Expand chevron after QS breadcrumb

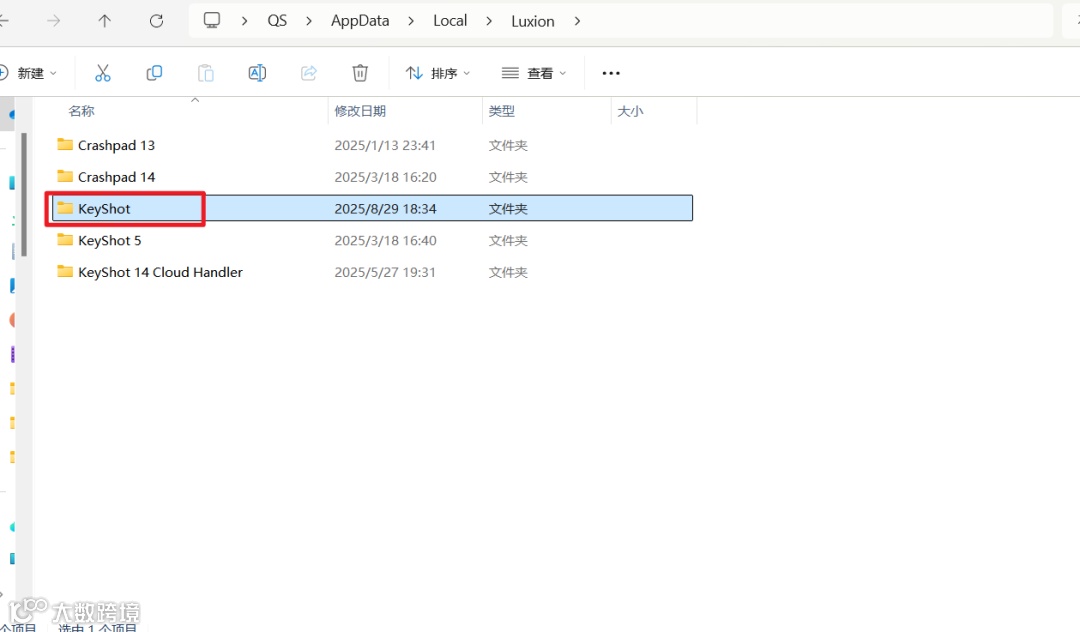point(309,21)
